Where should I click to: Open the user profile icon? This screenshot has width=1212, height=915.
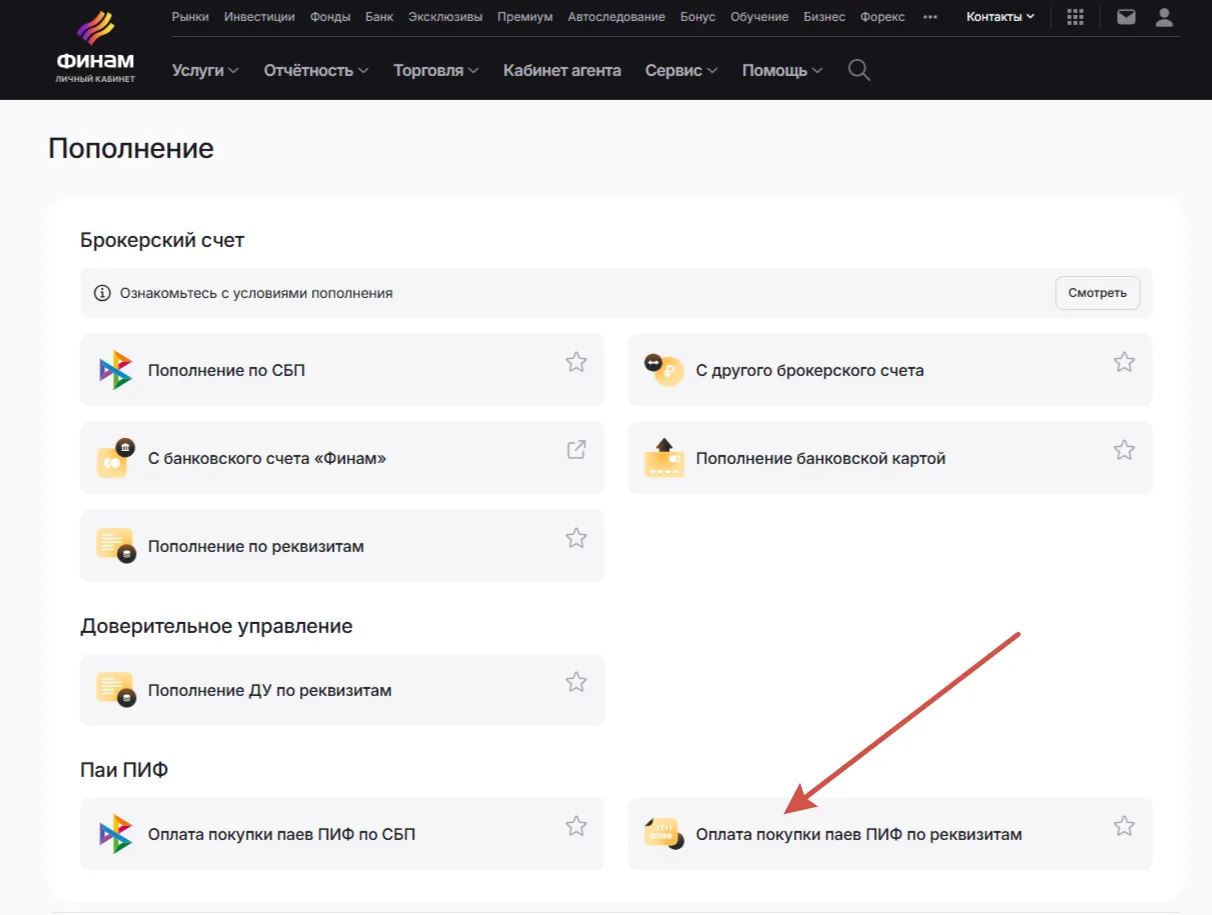click(1164, 17)
